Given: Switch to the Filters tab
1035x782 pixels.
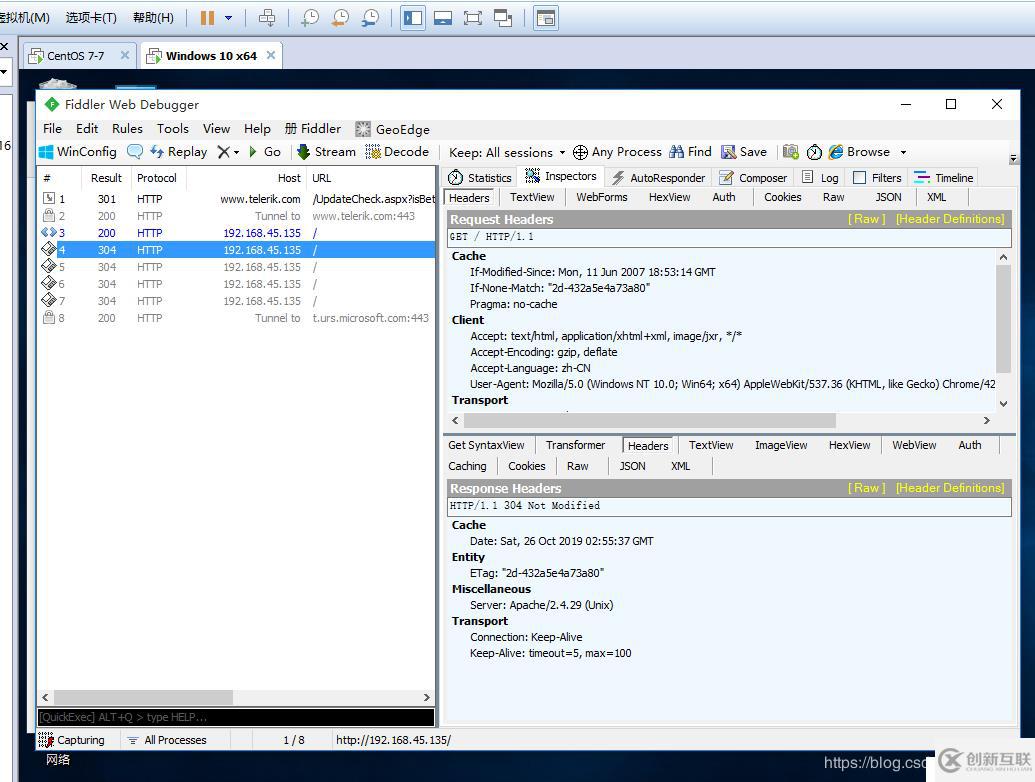Looking at the screenshot, I should point(877,178).
